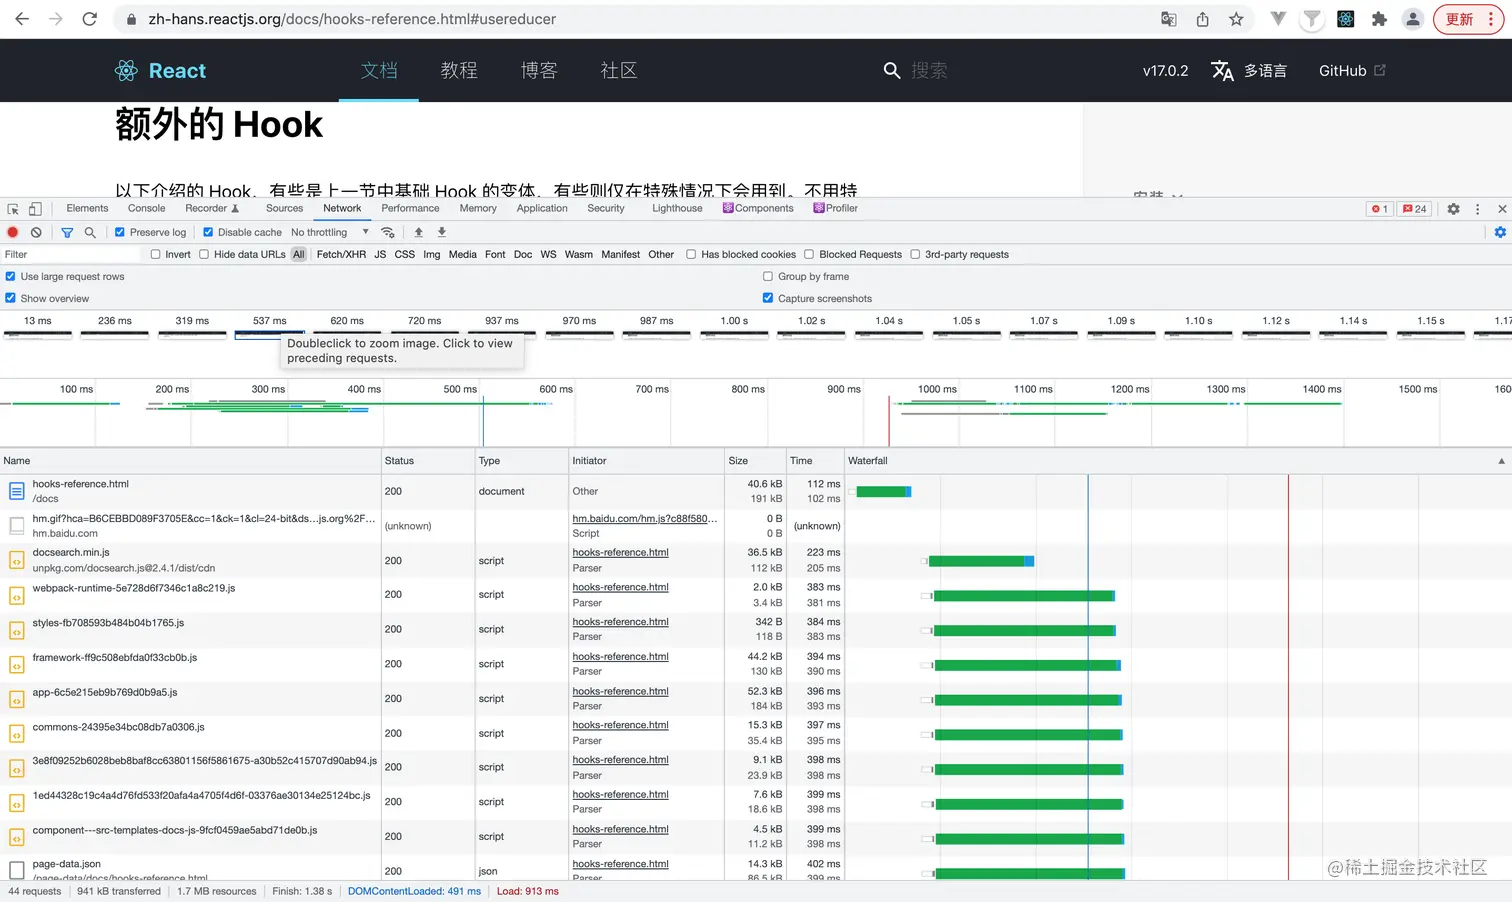
Task: Open 教程 tutorial nav link
Action: [x=459, y=70]
